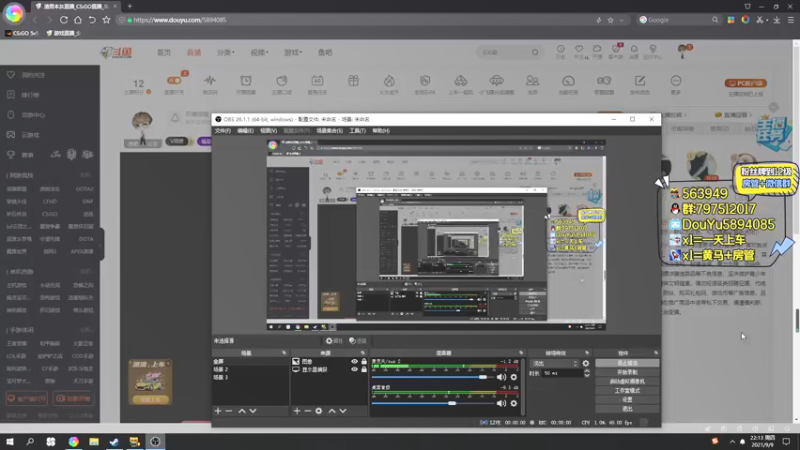Image resolution: width=800 pixels, height=450 pixels.
Task: Undock the audio mixer panel via its header icon
Action: [x=521, y=353]
